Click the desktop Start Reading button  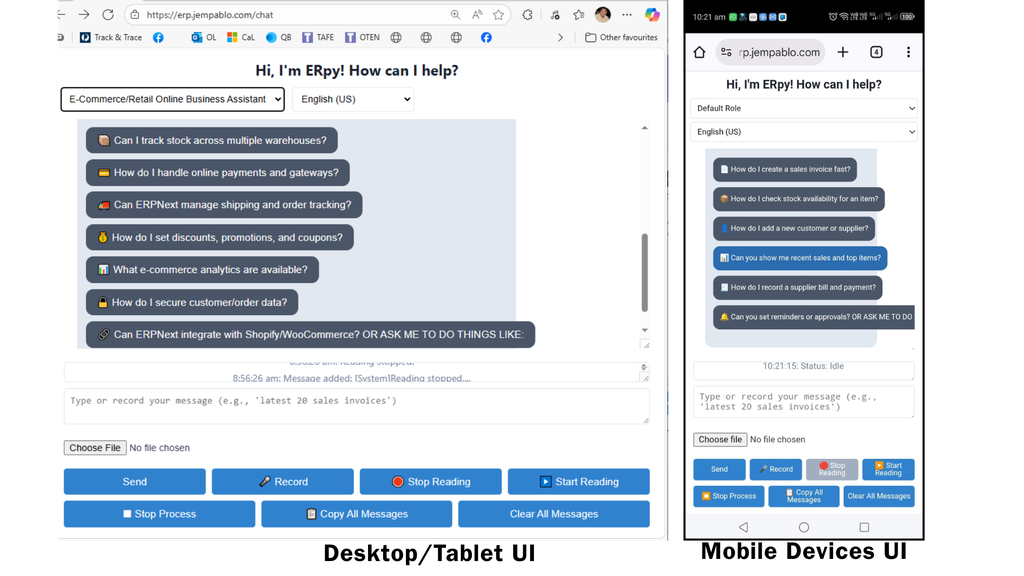[x=579, y=481]
